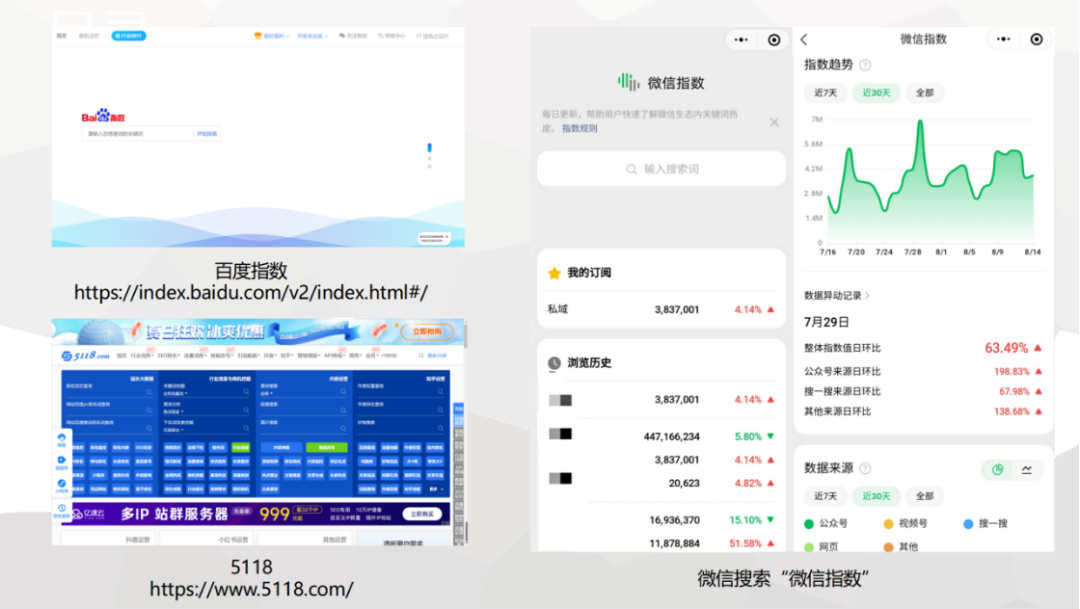Toggle 网页 light-green legend item
The height and width of the screenshot is (609, 1080).
[x=822, y=546]
